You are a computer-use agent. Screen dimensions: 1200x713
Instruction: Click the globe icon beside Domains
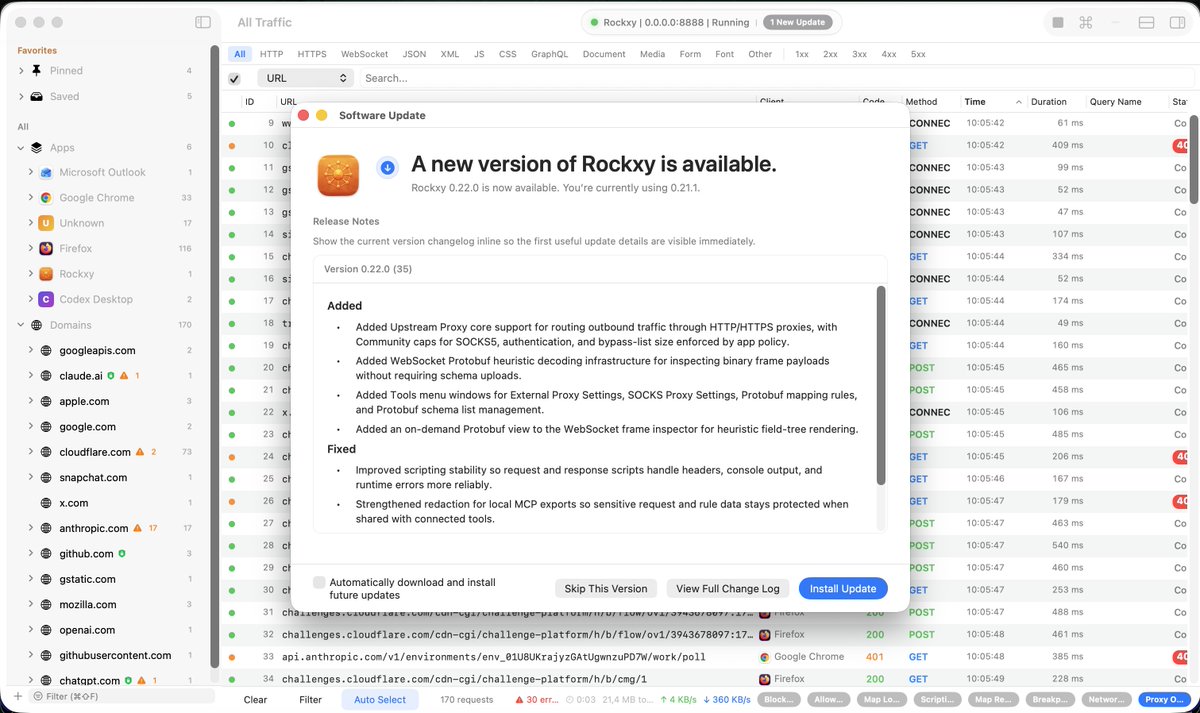coord(37,325)
